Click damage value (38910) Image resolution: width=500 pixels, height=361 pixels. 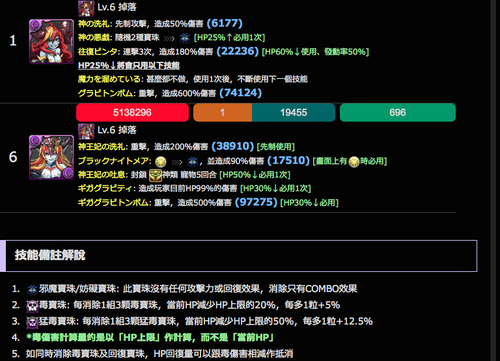pyautogui.click(x=233, y=146)
